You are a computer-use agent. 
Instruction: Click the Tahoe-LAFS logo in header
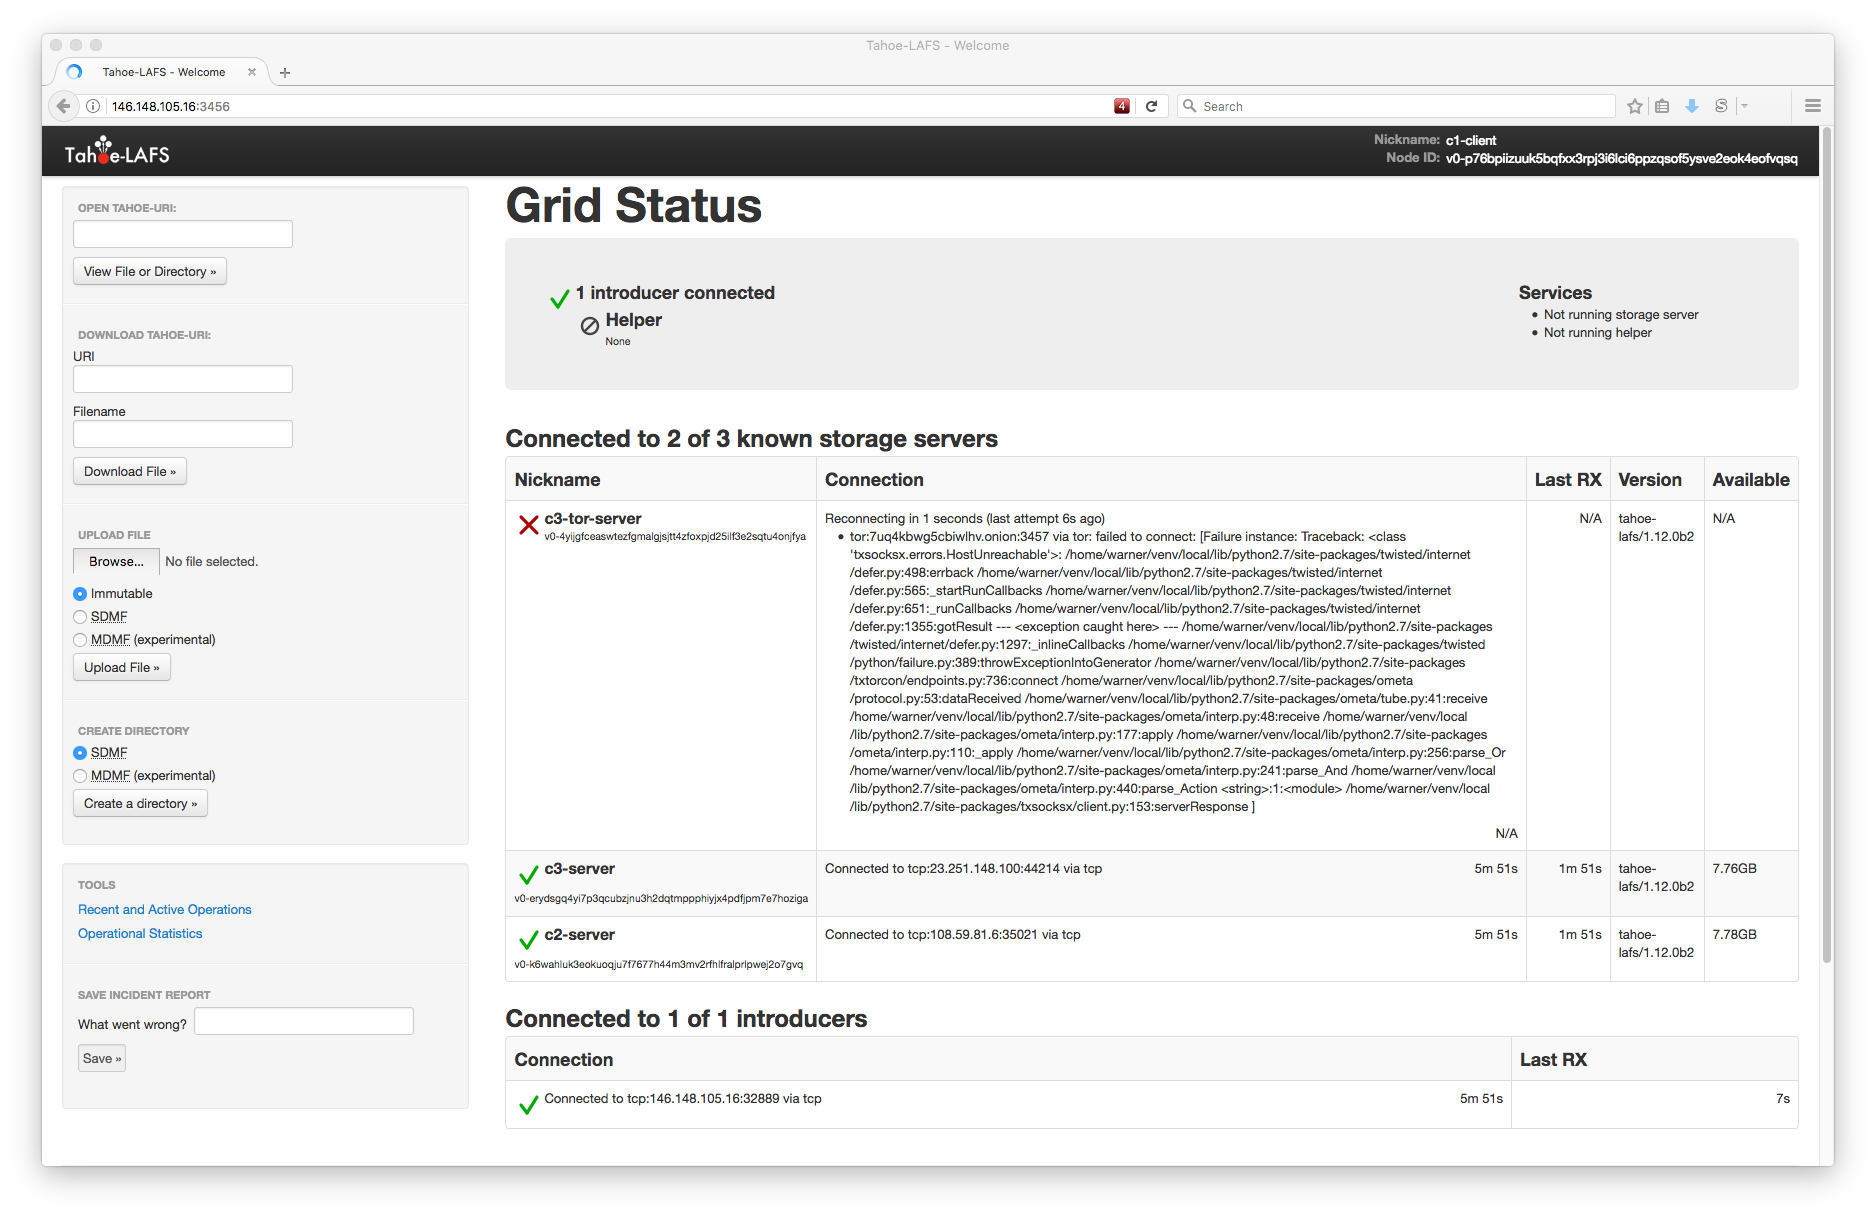click(x=117, y=152)
